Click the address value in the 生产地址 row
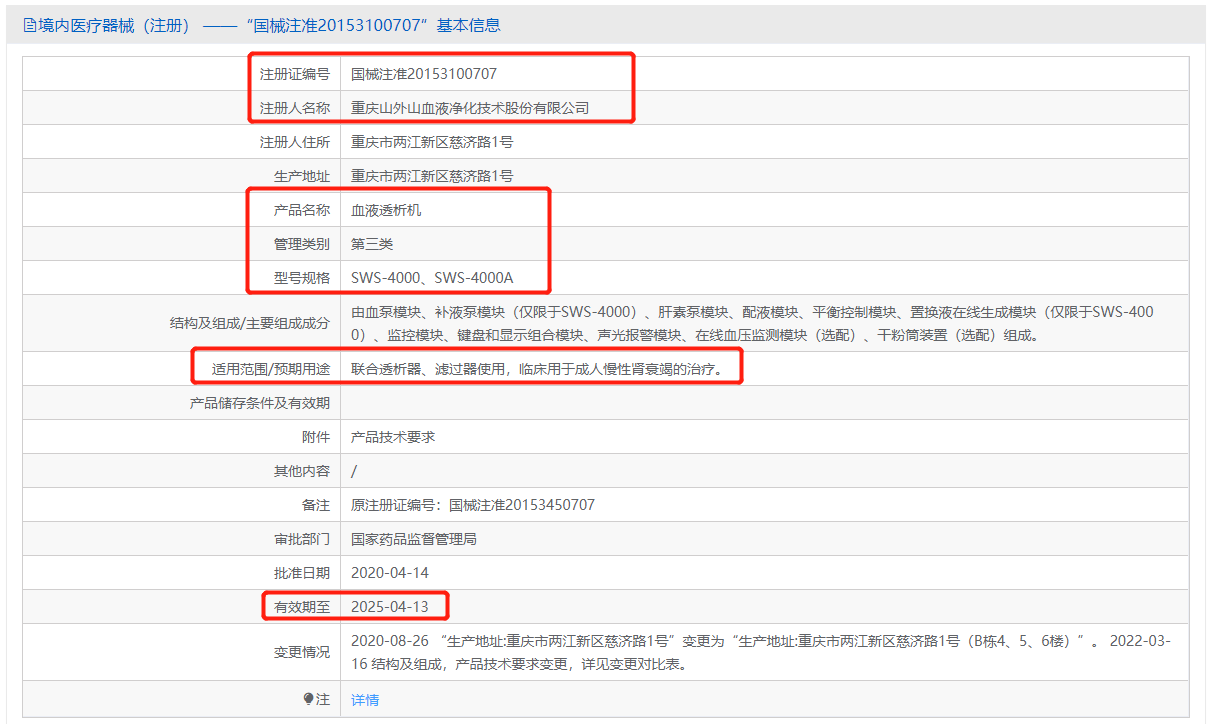The height and width of the screenshot is (724, 1217). 432,176
